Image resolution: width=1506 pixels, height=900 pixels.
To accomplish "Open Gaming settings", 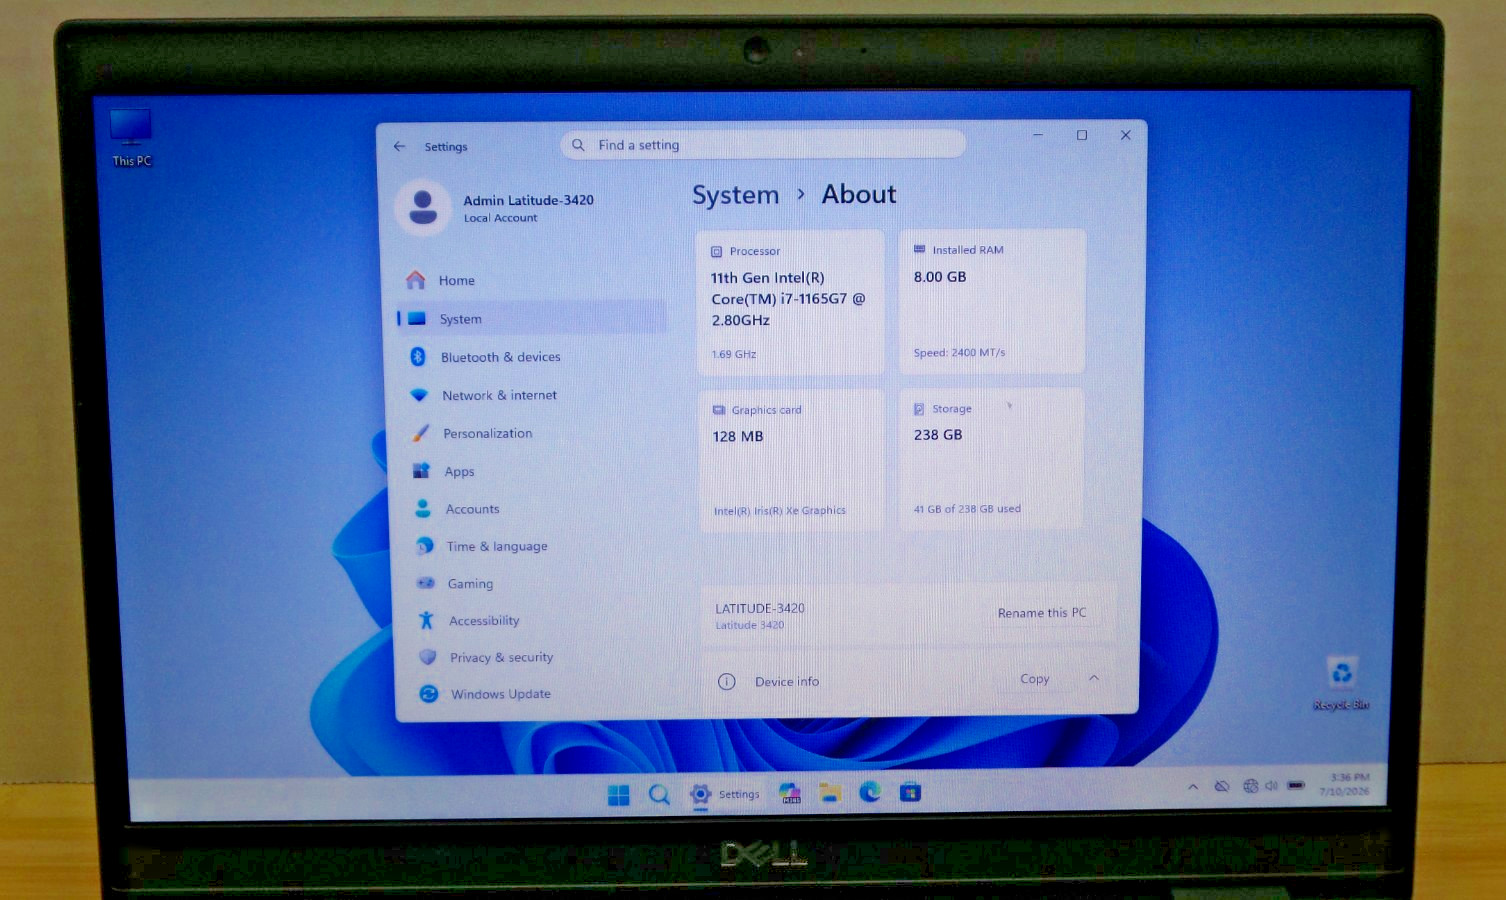I will pyautogui.click(x=538, y=583).
